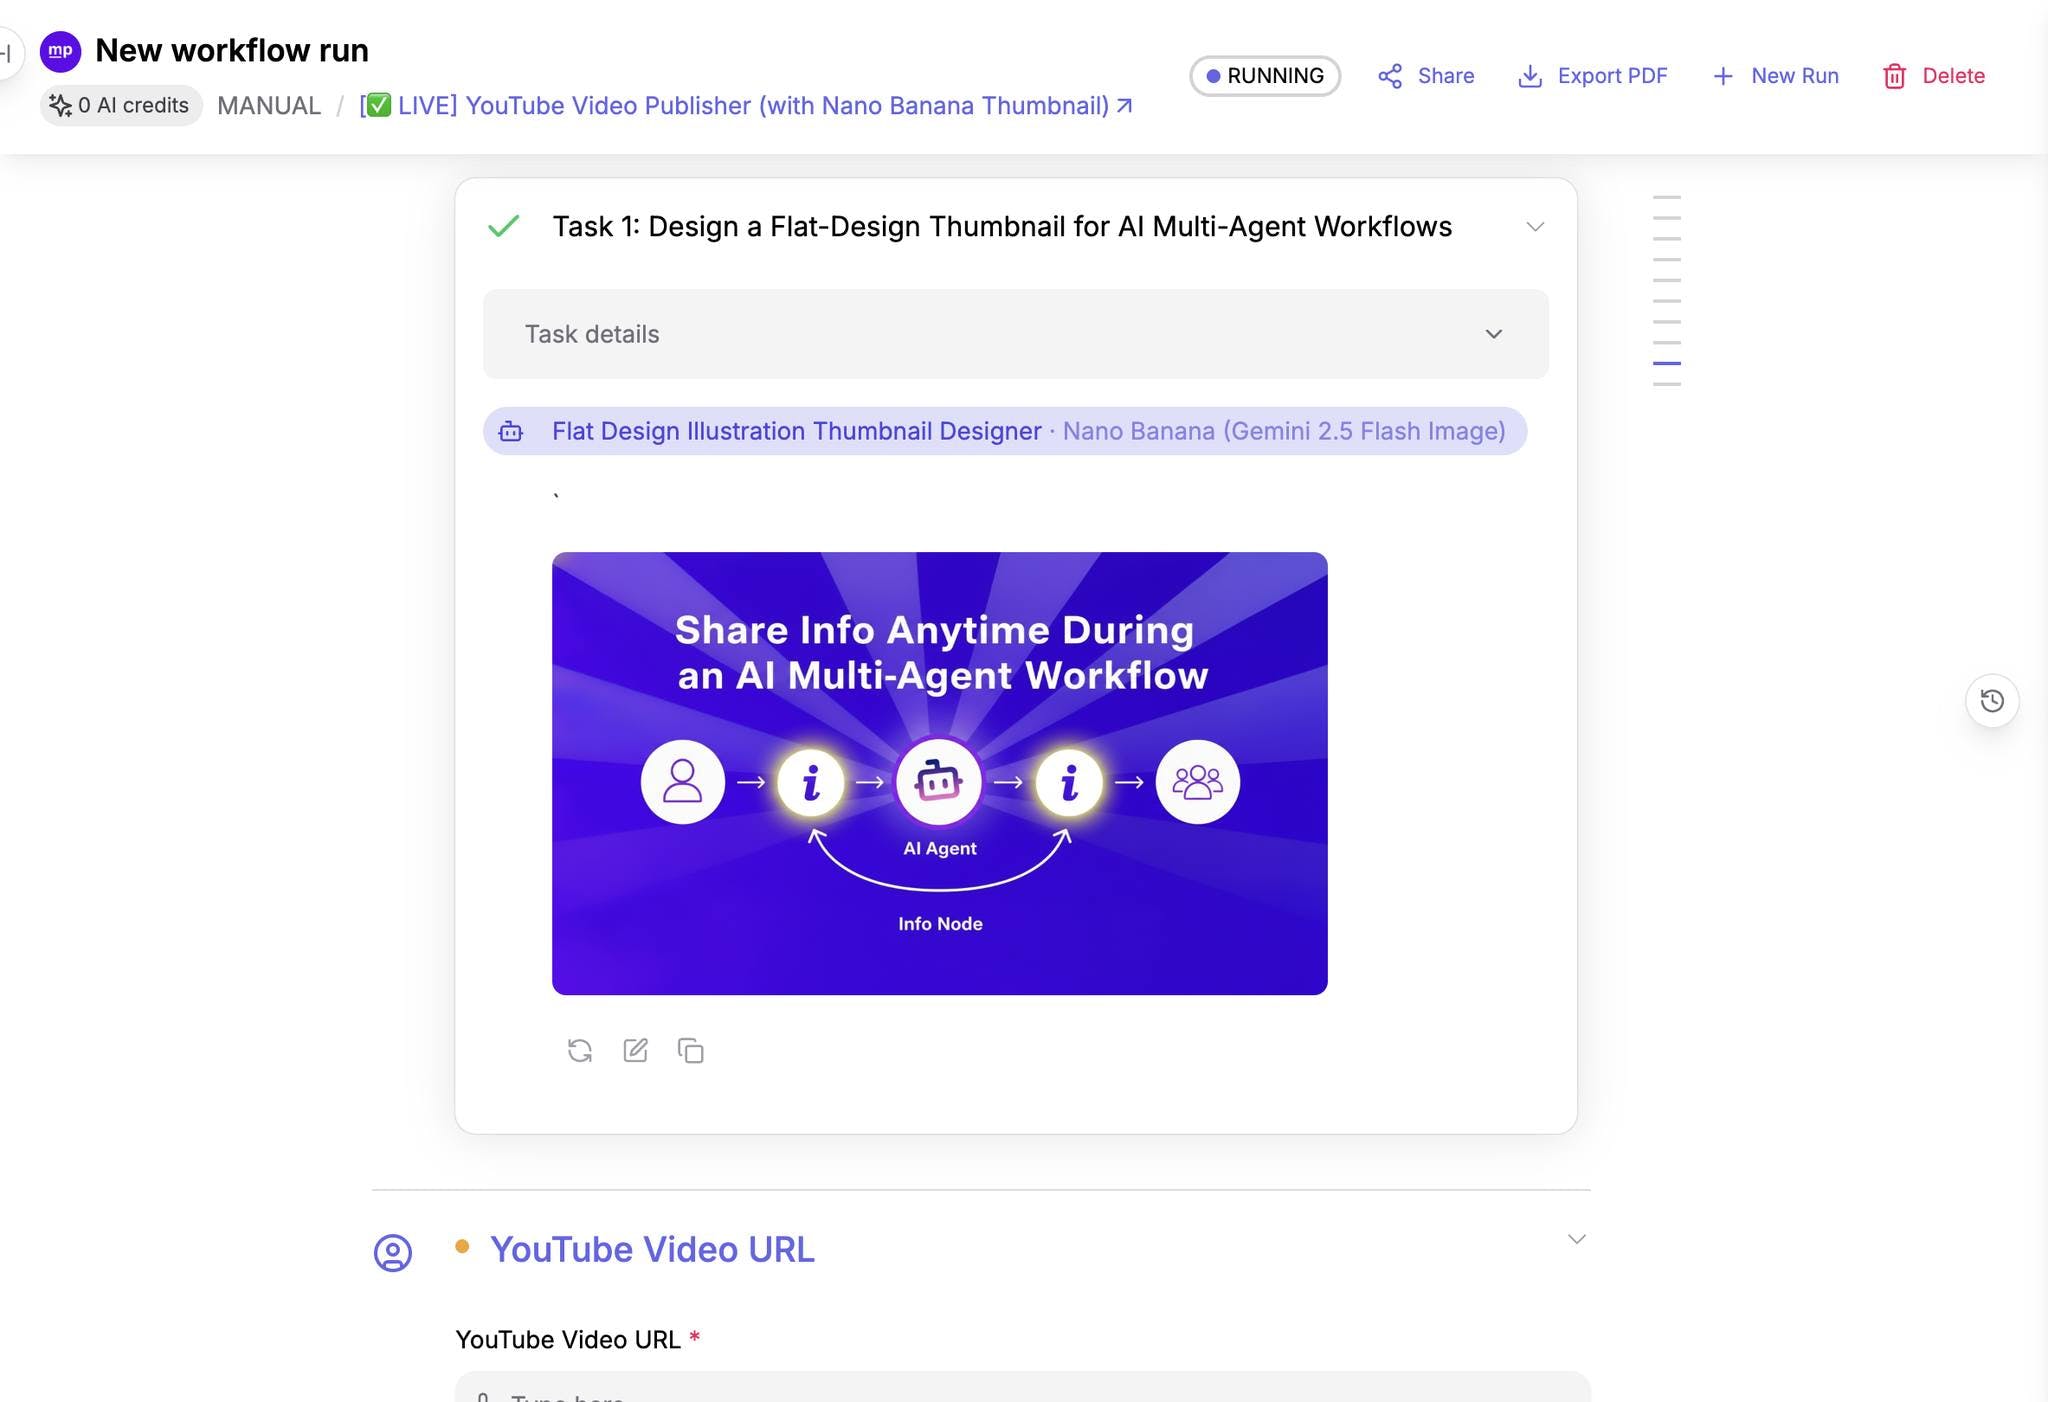2048x1402 pixels.
Task: Click the mp workspace avatar logo
Action: (60, 51)
